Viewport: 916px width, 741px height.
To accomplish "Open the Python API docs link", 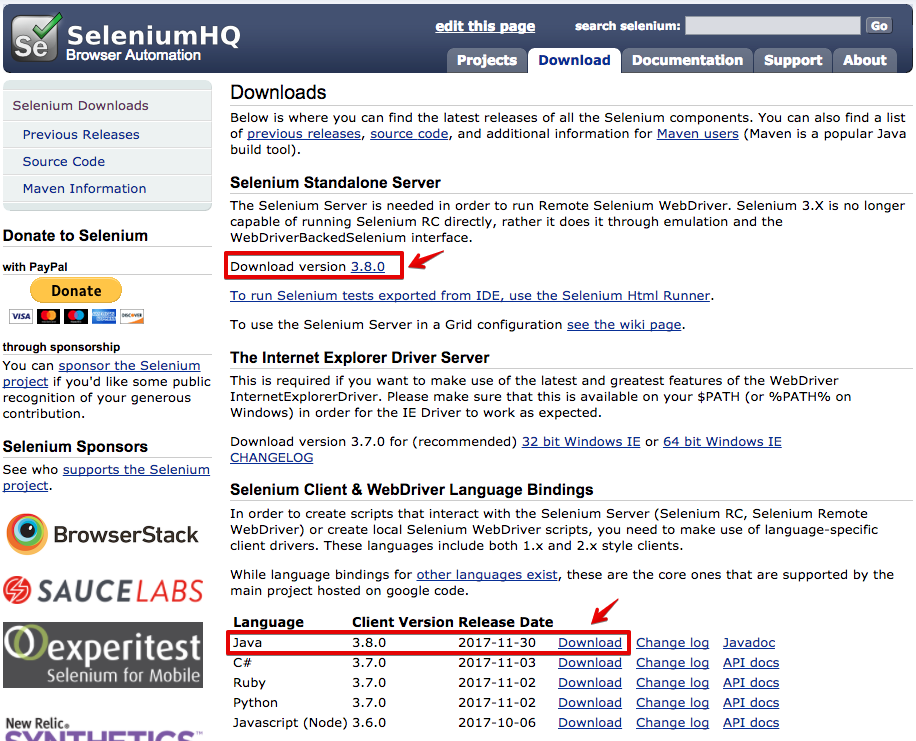I will pyautogui.click(x=751, y=702).
